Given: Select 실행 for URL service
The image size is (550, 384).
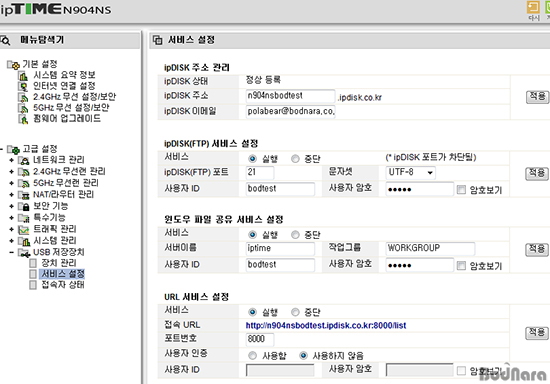Looking at the screenshot, I should pyautogui.click(x=252, y=312).
